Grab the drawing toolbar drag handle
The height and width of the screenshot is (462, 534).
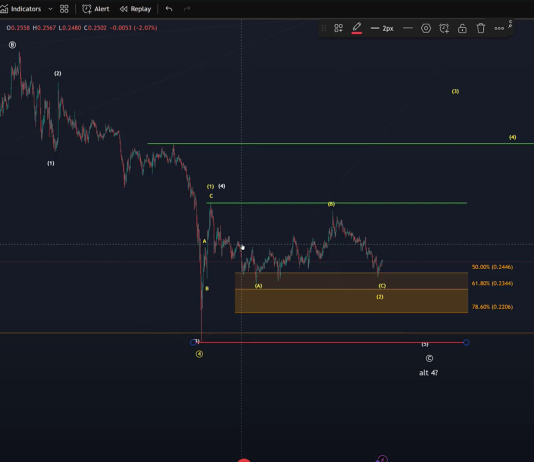tap(324, 28)
